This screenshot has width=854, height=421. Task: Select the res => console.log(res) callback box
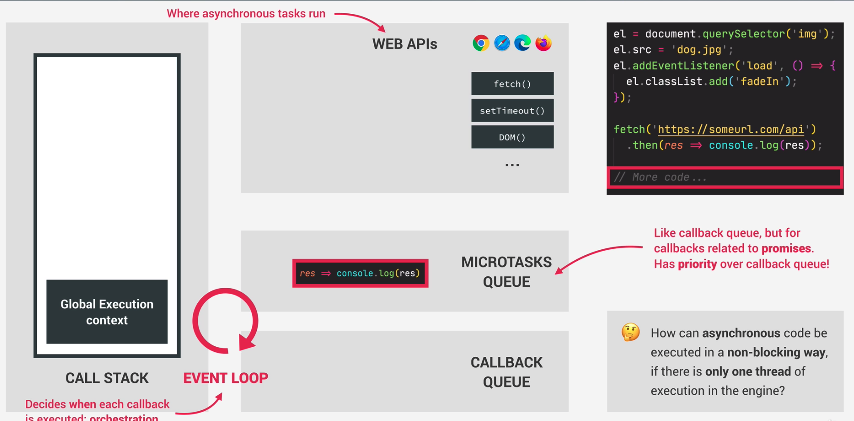360,273
